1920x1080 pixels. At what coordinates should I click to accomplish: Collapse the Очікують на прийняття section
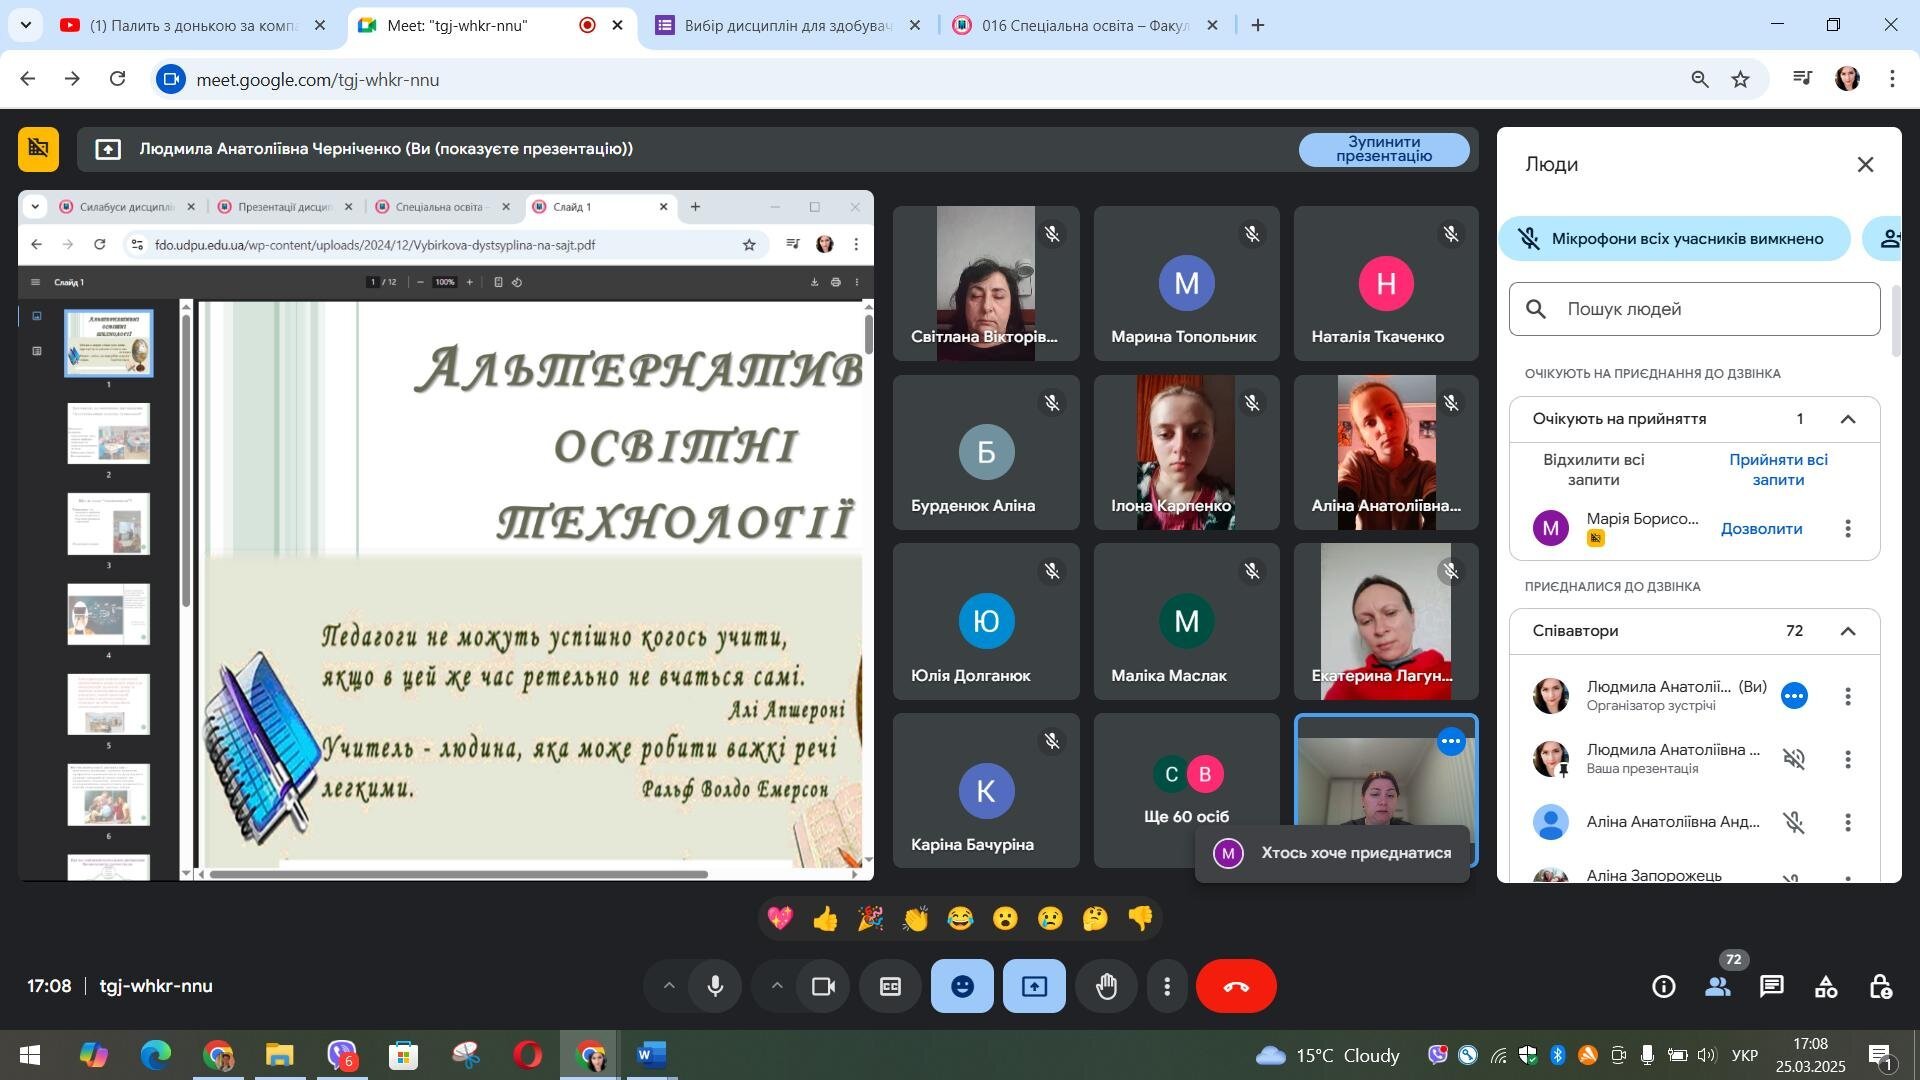pos(1848,419)
